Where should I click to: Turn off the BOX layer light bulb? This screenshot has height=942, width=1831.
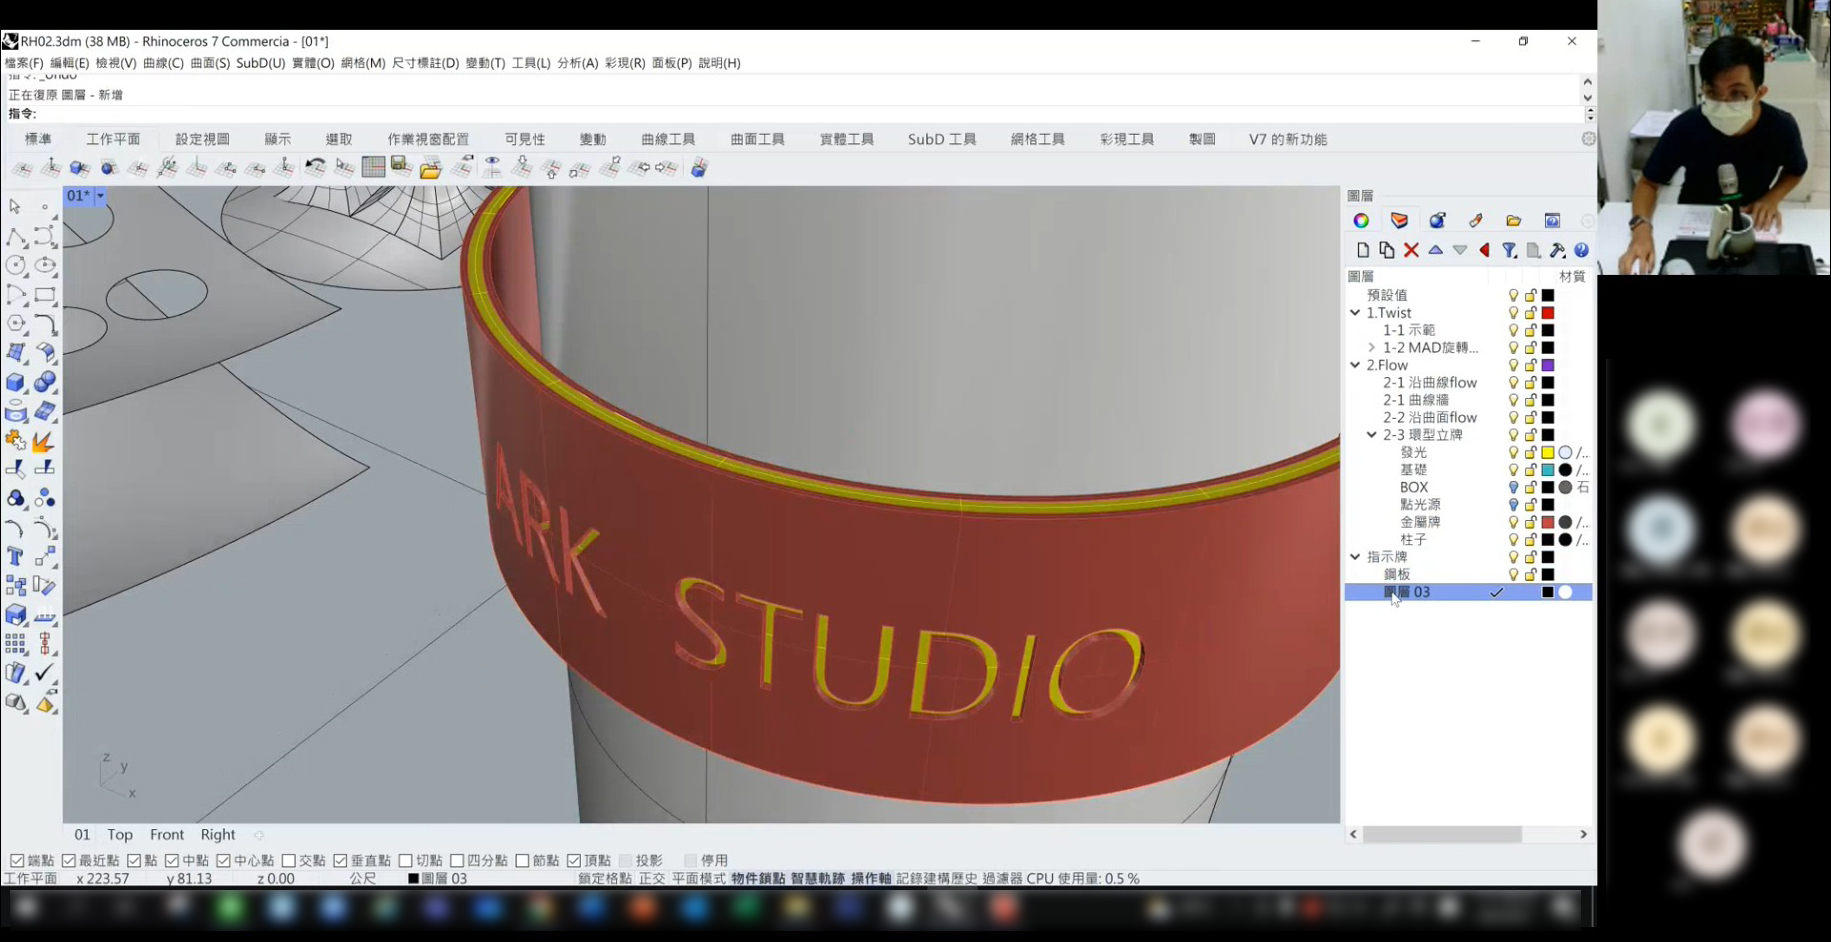click(x=1513, y=487)
